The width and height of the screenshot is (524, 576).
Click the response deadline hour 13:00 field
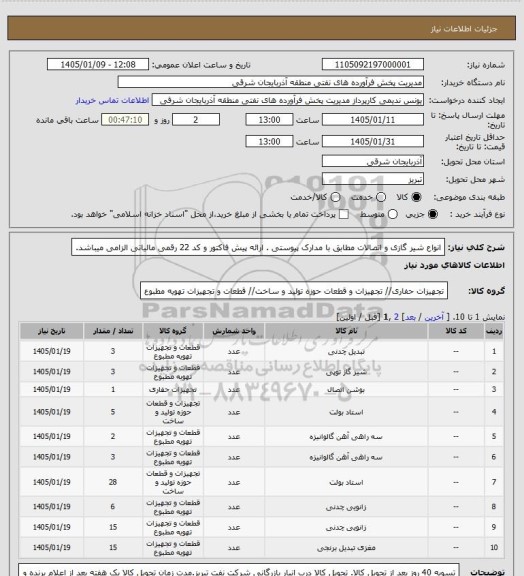coord(269,120)
